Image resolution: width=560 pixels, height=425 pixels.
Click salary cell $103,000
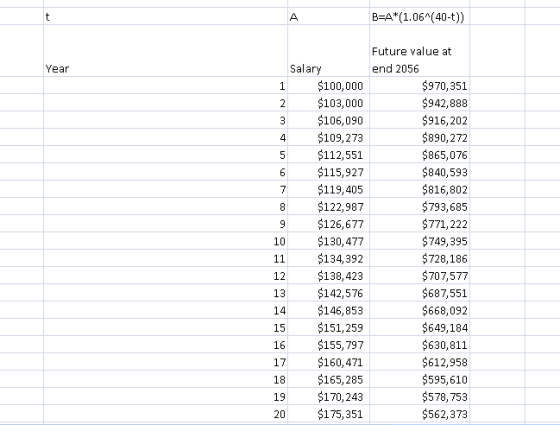tap(328, 103)
